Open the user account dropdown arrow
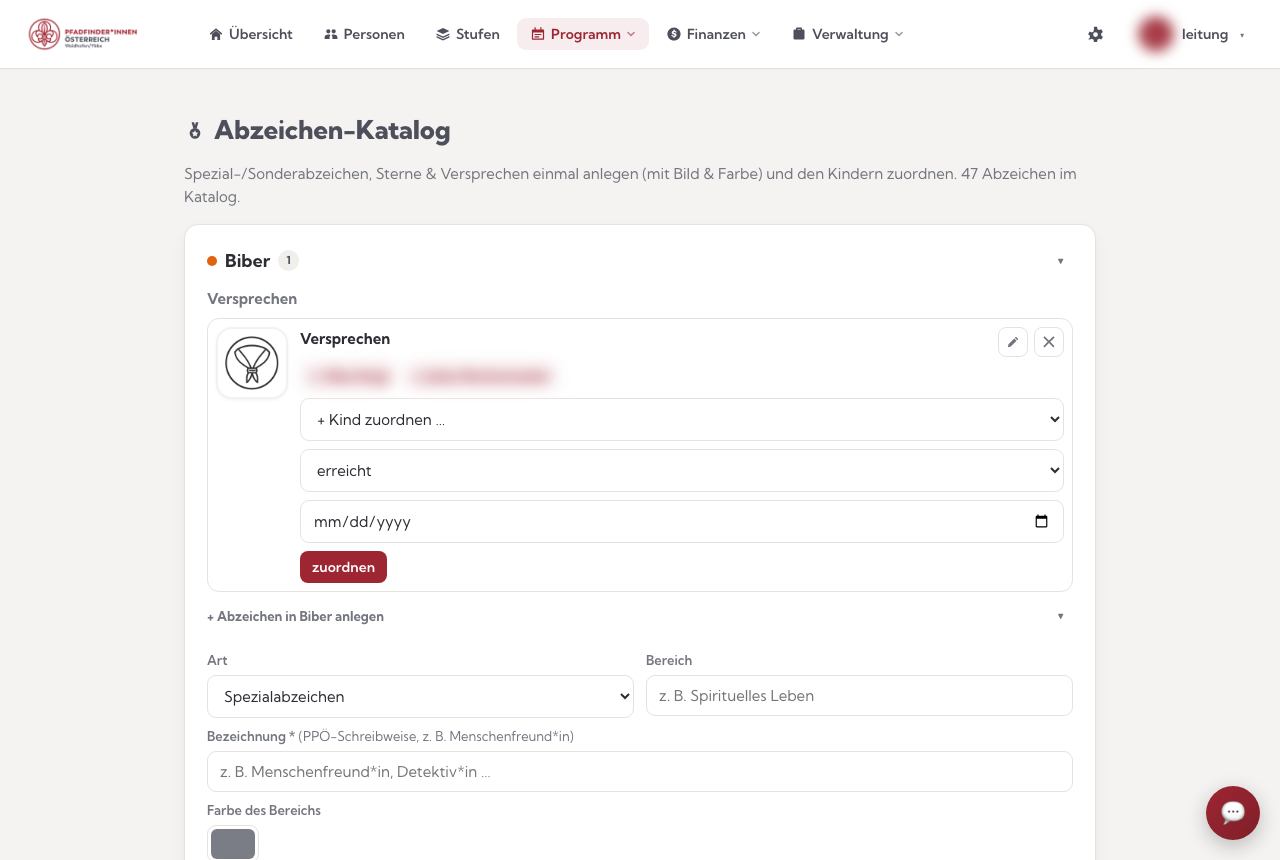 (x=1242, y=35)
